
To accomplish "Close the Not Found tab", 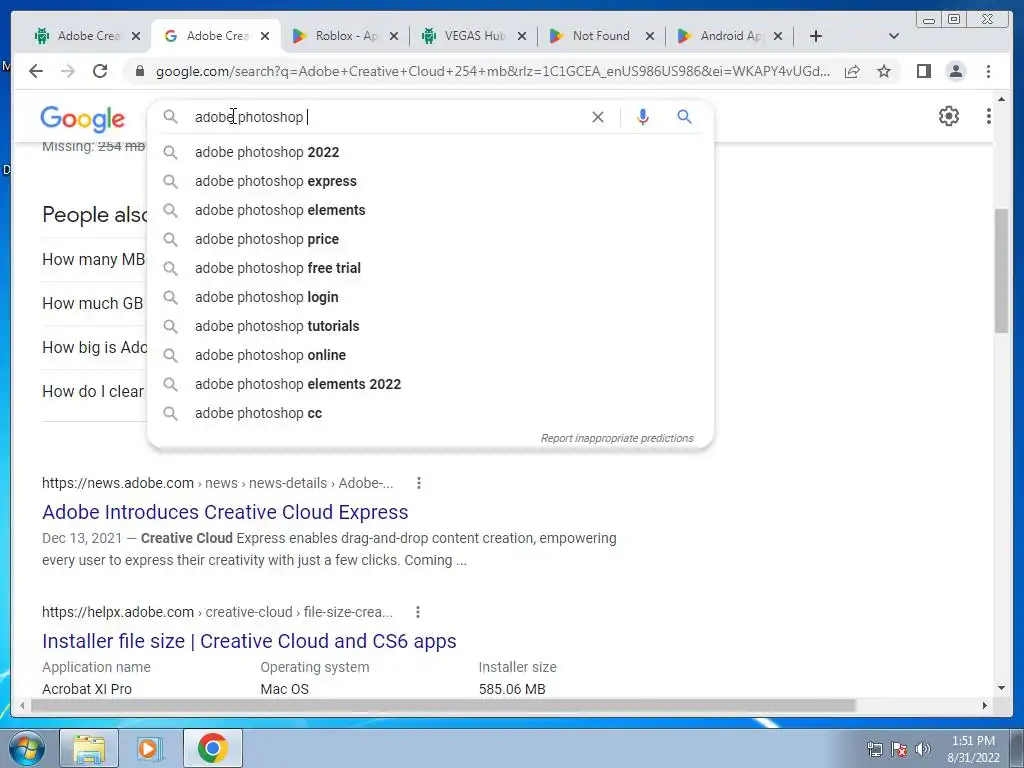I will coord(650,36).
